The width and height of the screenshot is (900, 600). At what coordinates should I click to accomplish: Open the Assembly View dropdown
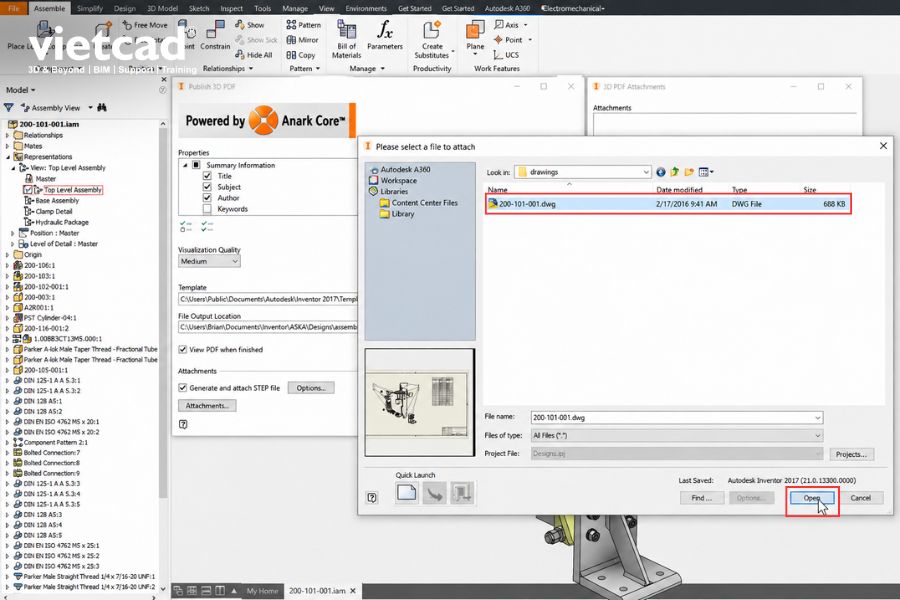tap(90, 107)
